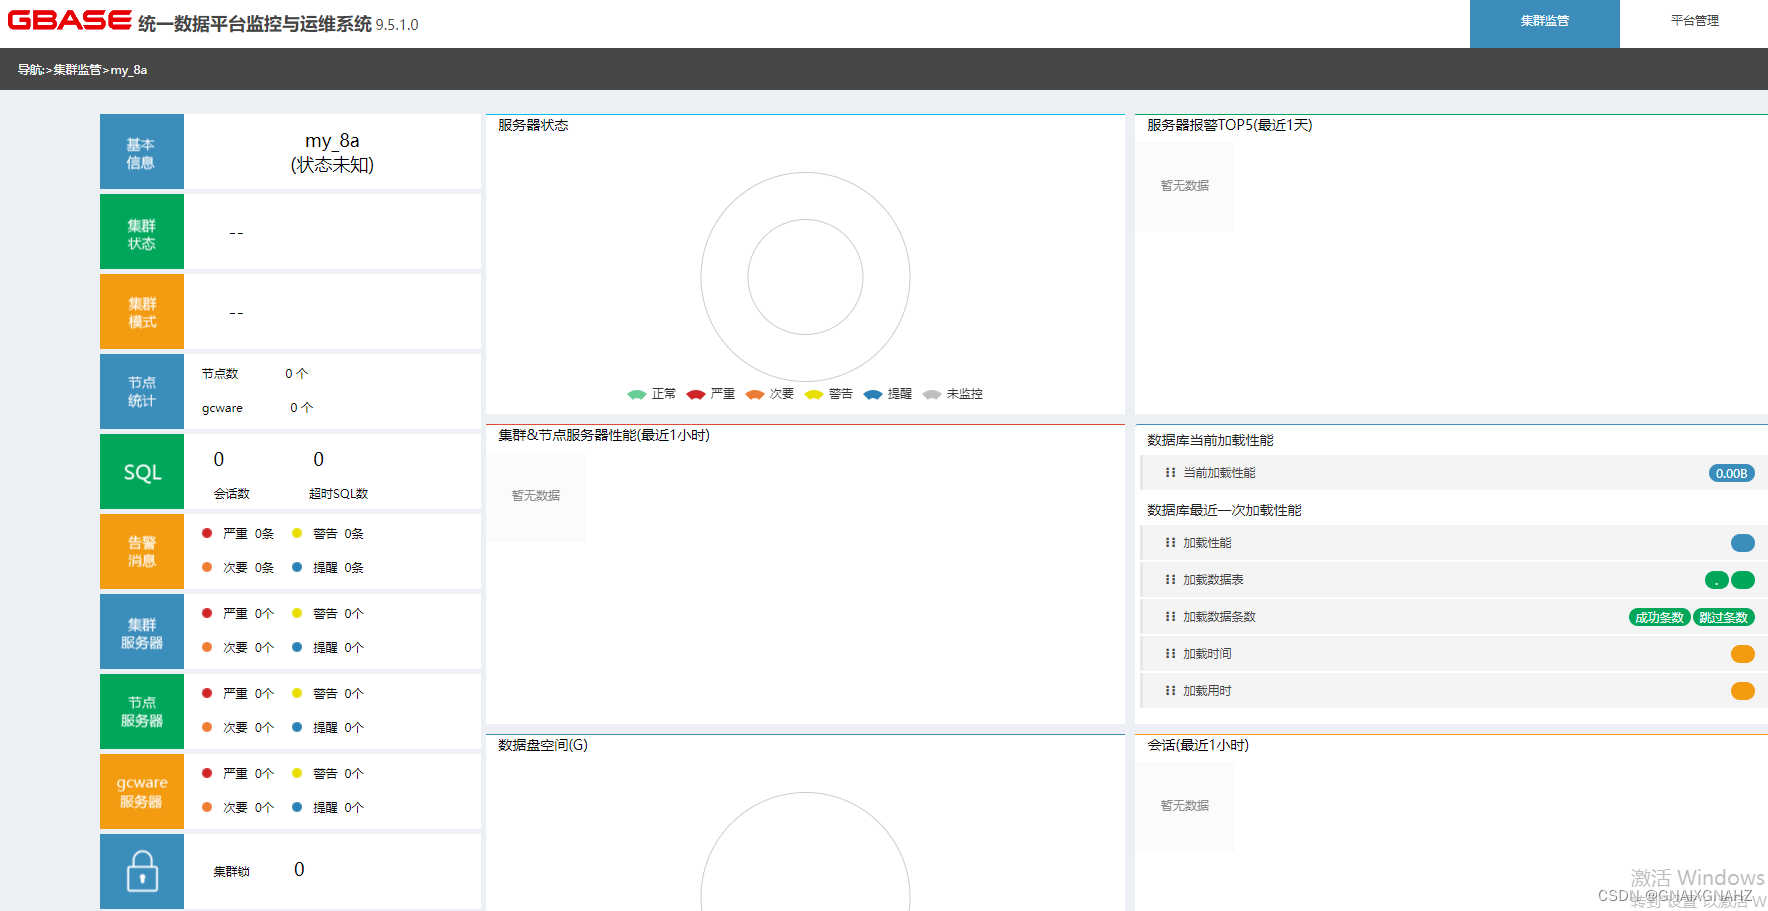Image resolution: width=1768 pixels, height=911 pixels.
Task: Click the 基本信息 blue tile icon
Action: (x=141, y=151)
